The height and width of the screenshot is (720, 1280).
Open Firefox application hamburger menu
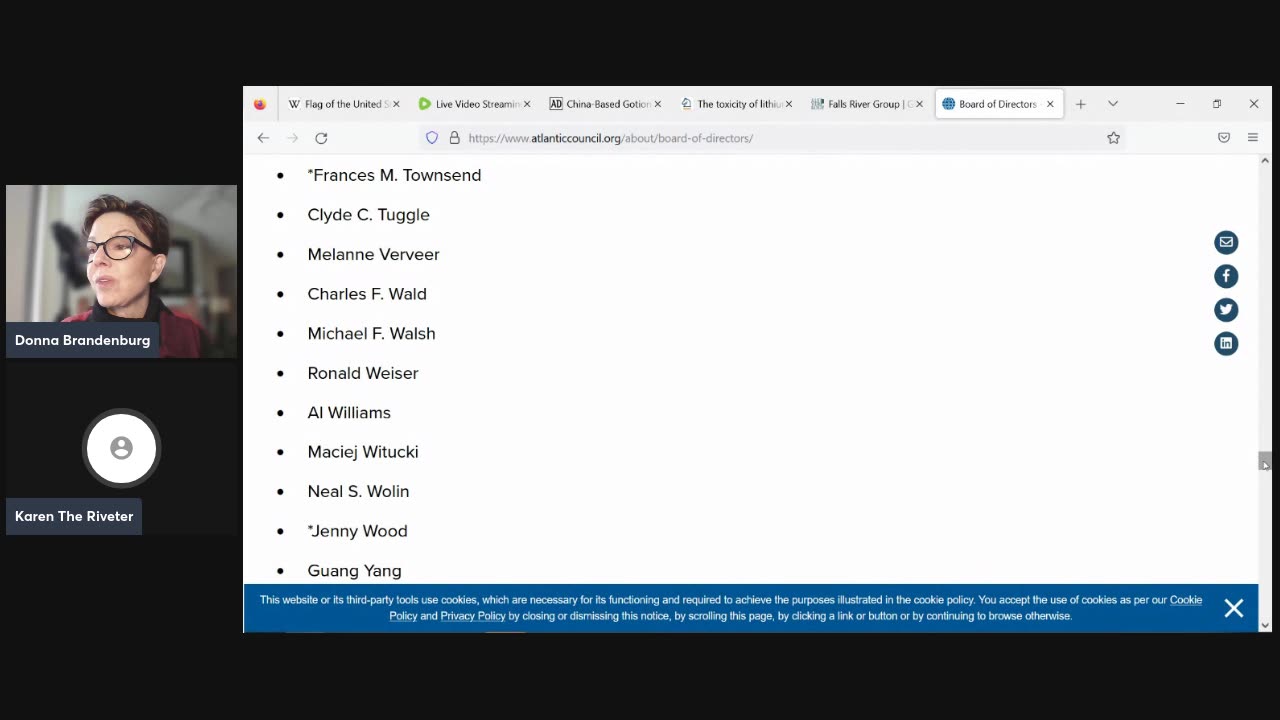(x=1252, y=138)
